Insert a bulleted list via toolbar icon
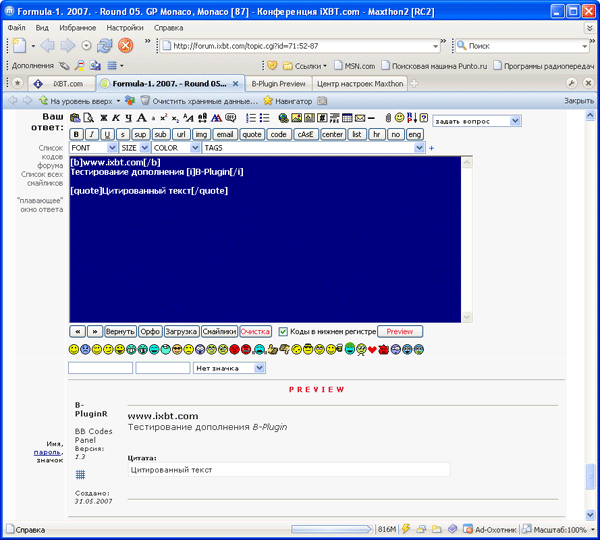This screenshot has height=540, width=600. click(264, 118)
